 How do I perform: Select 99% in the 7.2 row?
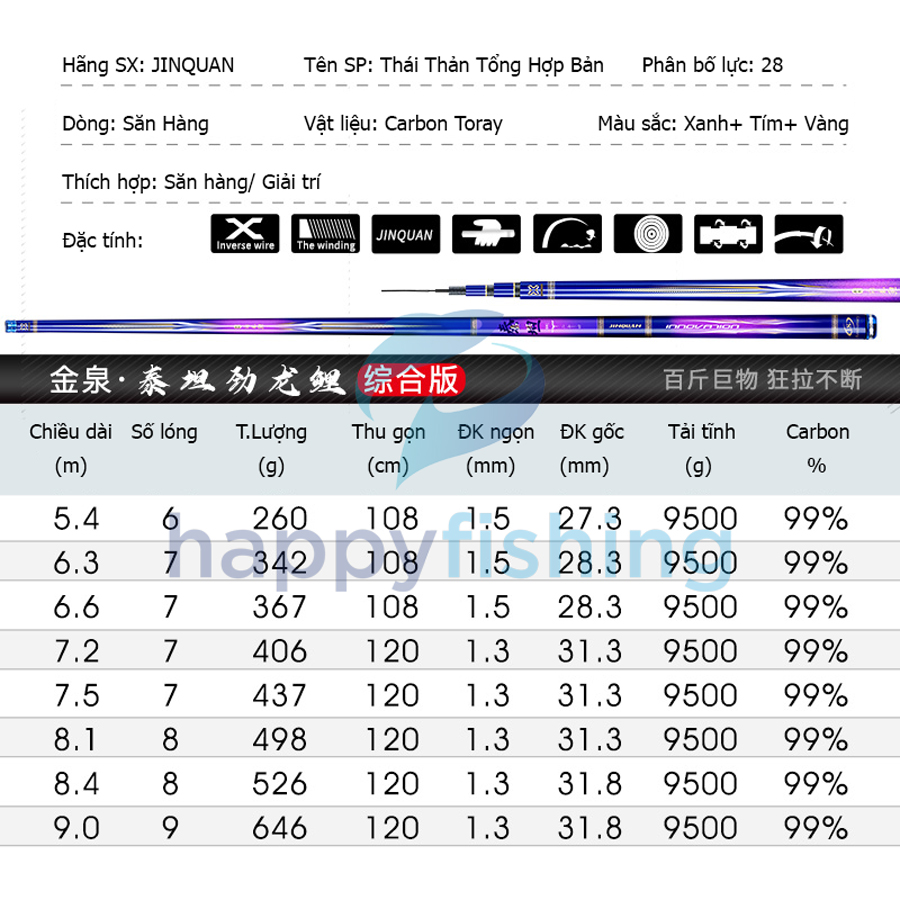coord(816,651)
